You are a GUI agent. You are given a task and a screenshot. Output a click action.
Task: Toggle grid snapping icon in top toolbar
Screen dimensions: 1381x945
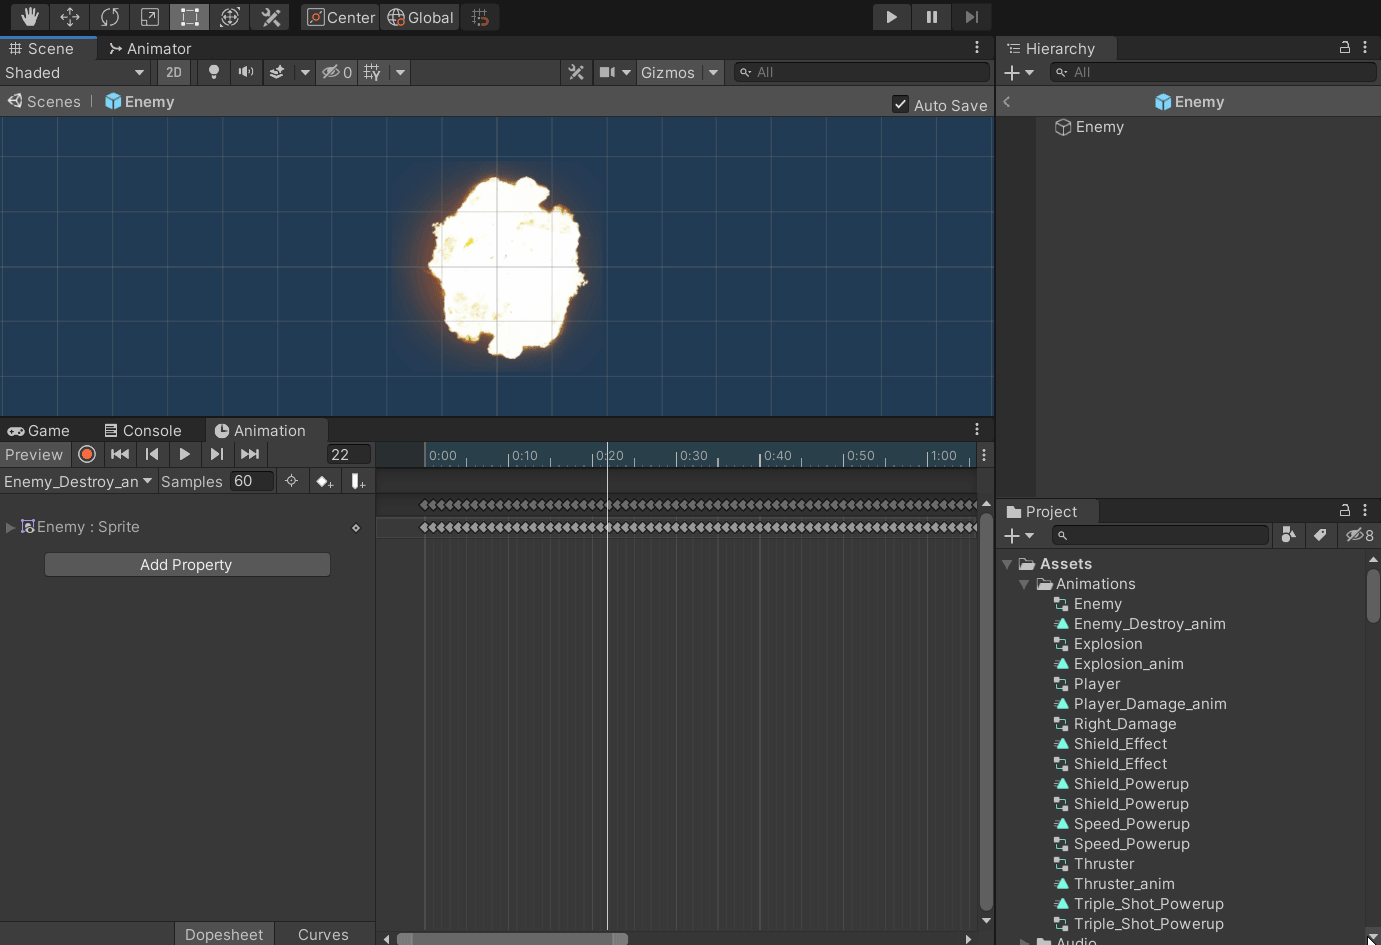click(480, 17)
